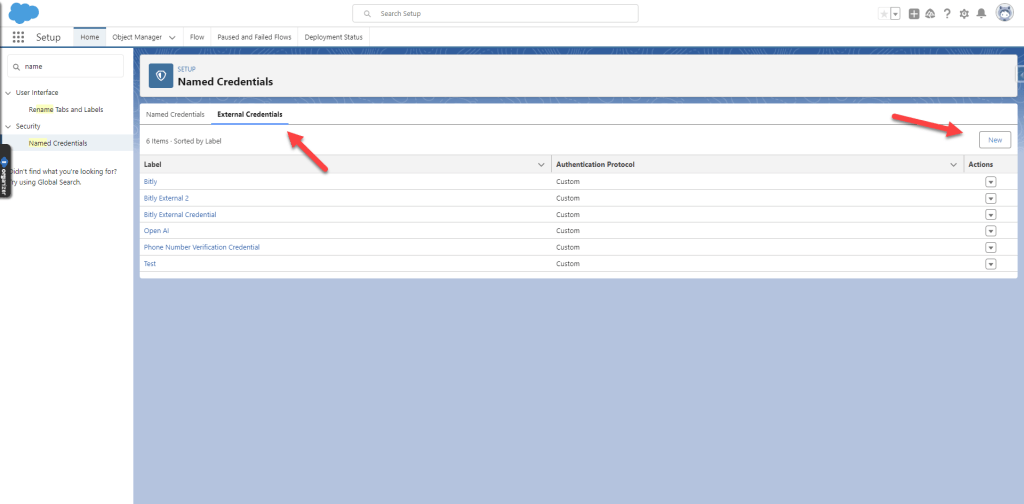Click the New button

[x=995, y=140]
